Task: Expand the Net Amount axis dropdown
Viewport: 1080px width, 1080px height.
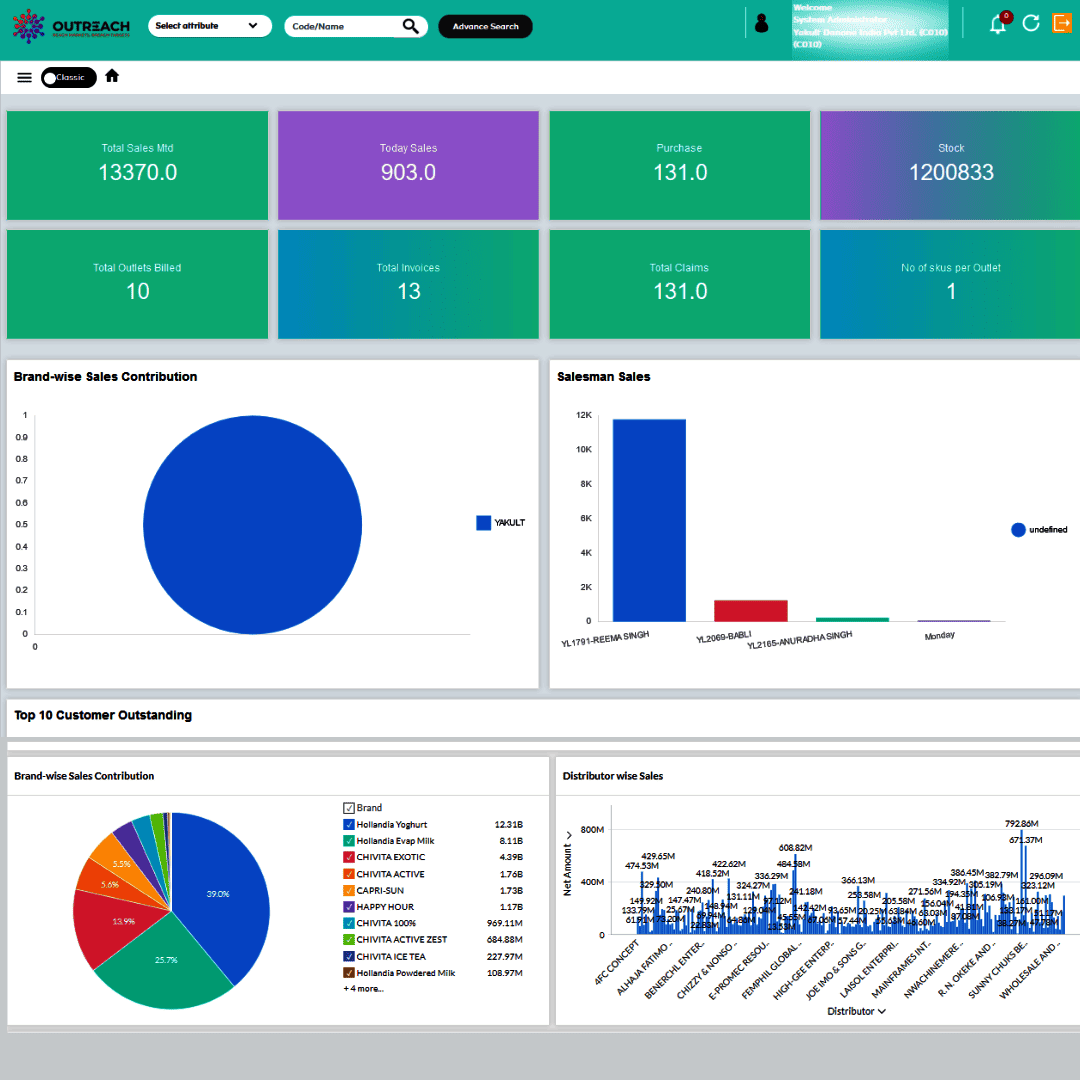Action: tap(568, 835)
